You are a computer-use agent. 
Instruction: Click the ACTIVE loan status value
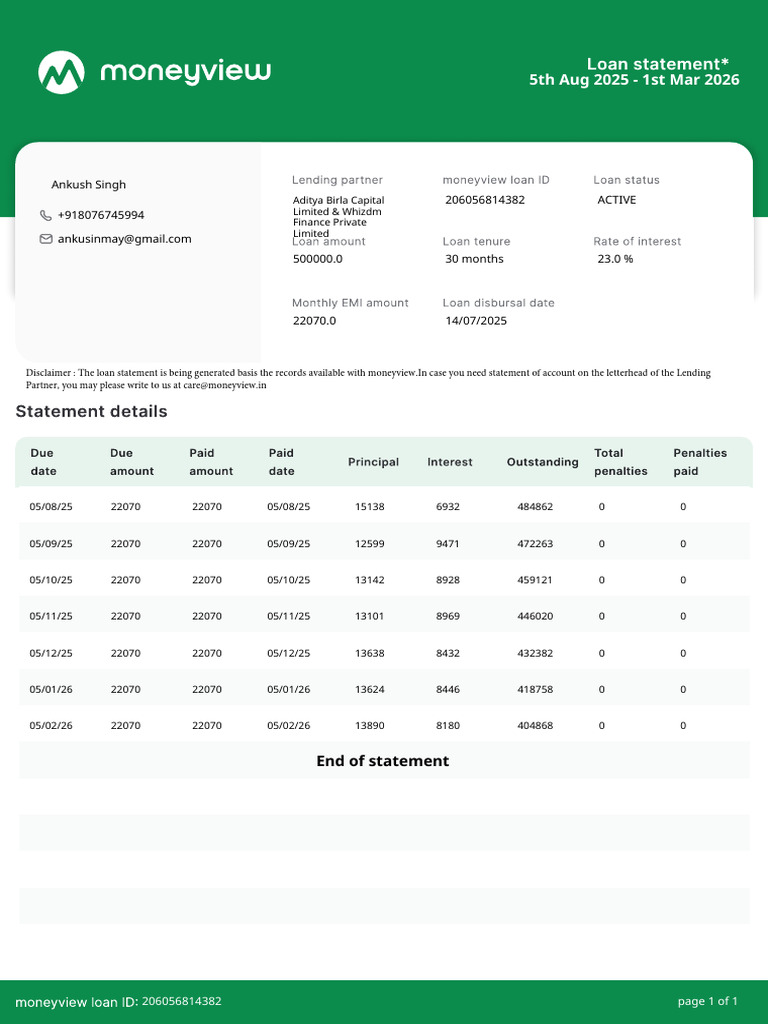coord(616,200)
